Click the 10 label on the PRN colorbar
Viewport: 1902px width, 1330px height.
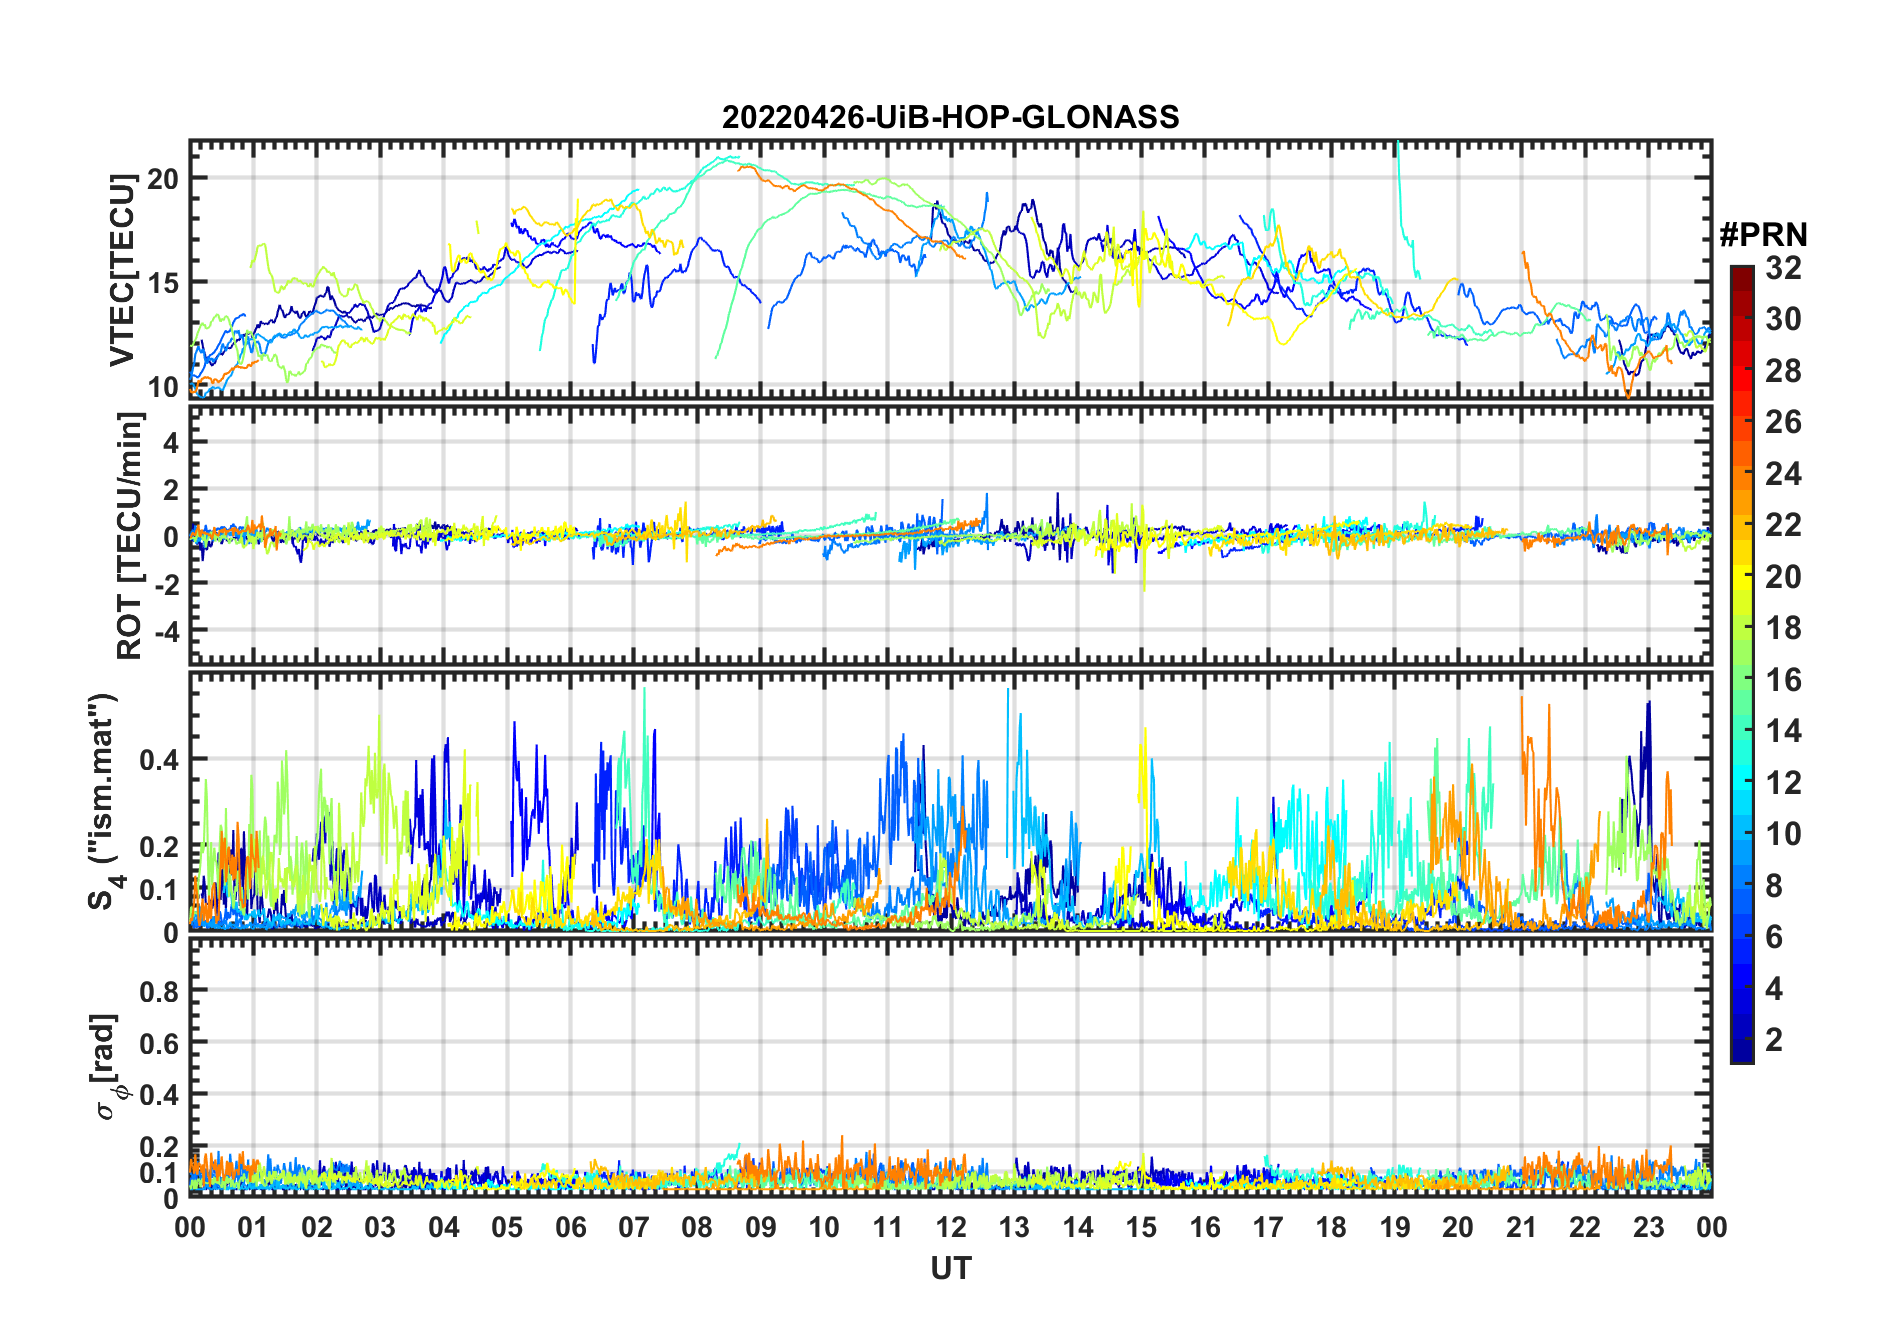tap(1783, 834)
